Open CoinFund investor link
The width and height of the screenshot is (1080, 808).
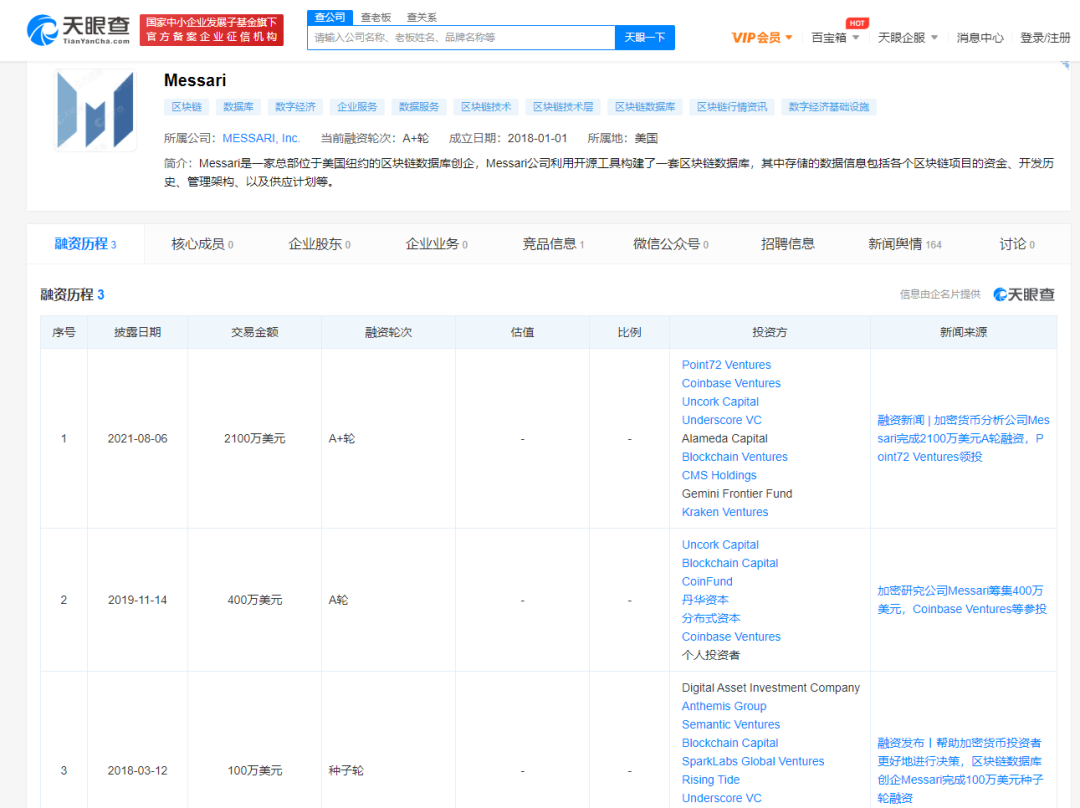pos(707,582)
